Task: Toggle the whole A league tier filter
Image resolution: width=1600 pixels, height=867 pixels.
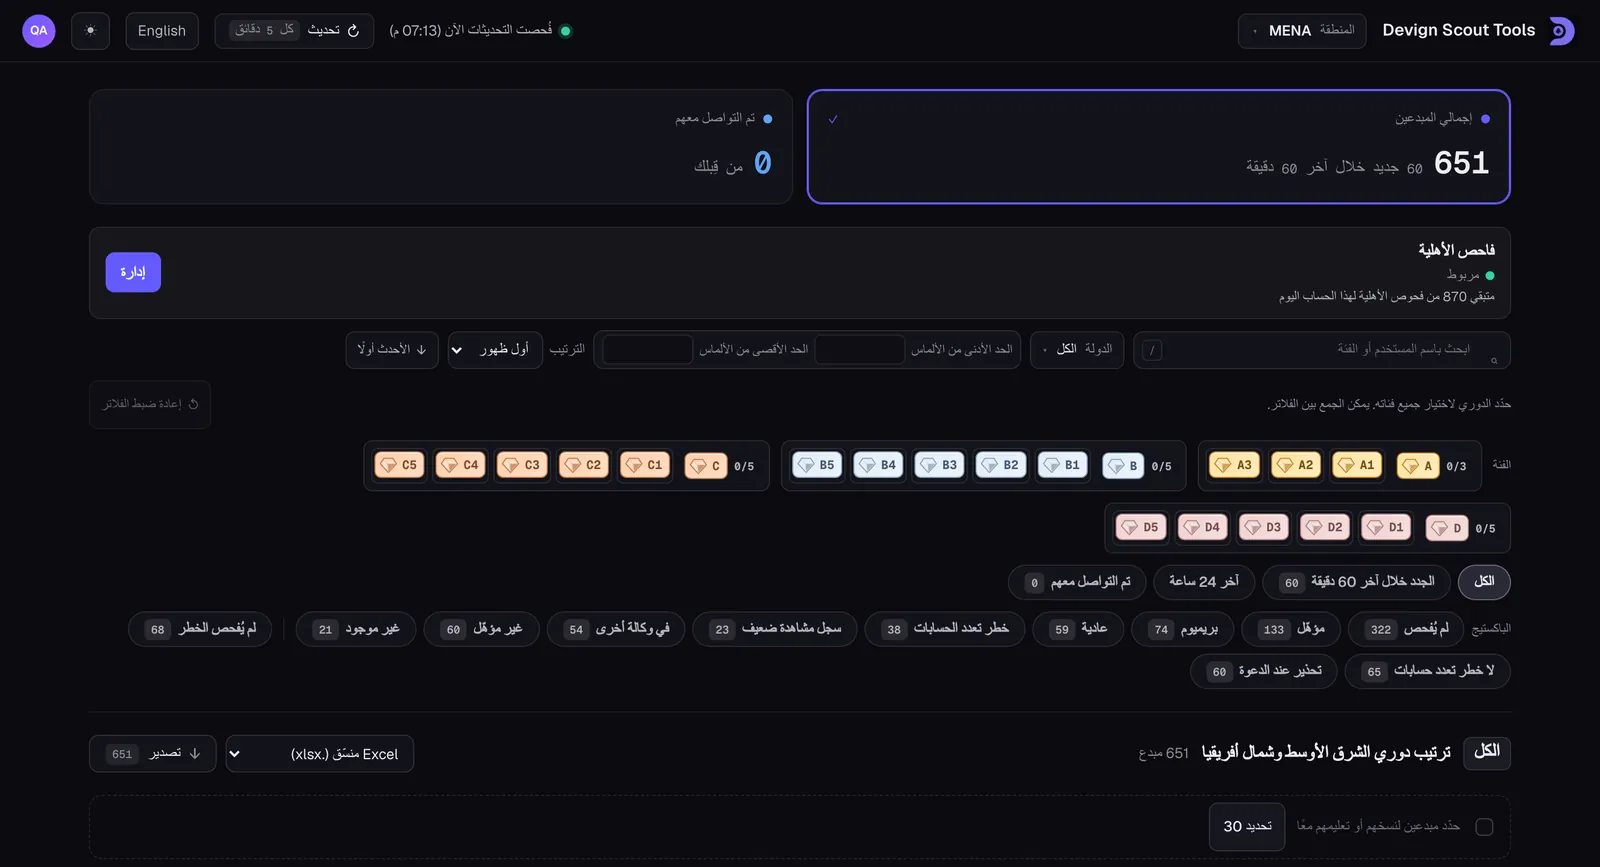Action: pos(1418,466)
